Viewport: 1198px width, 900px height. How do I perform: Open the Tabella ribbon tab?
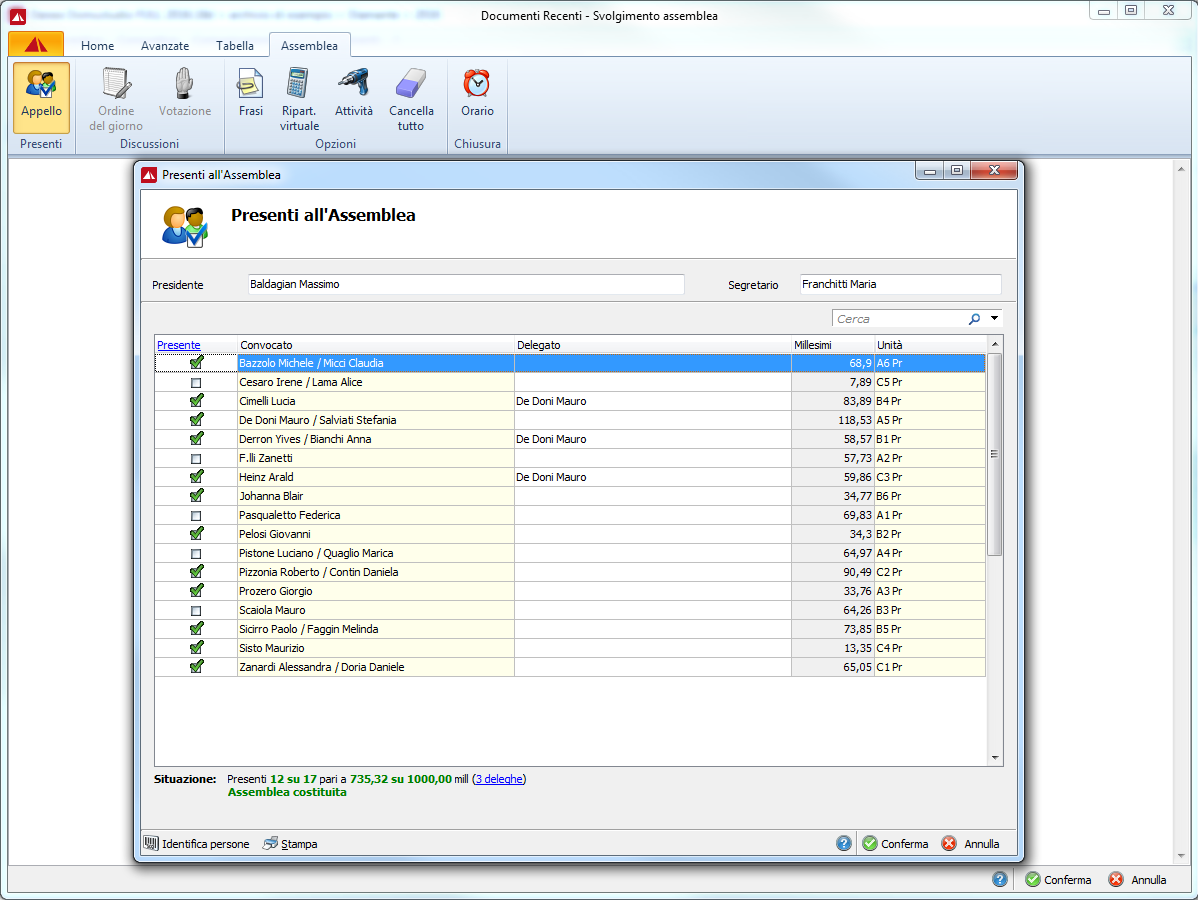click(x=234, y=46)
